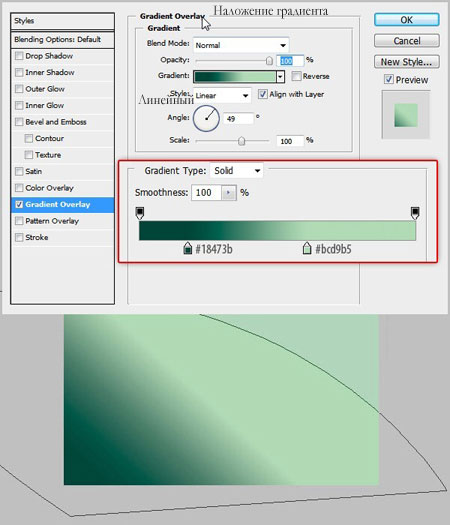Click the green gradient rectangle on canvas
Image resolution: width=450 pixels, height=525 pixels.
[x=221, y=399]
